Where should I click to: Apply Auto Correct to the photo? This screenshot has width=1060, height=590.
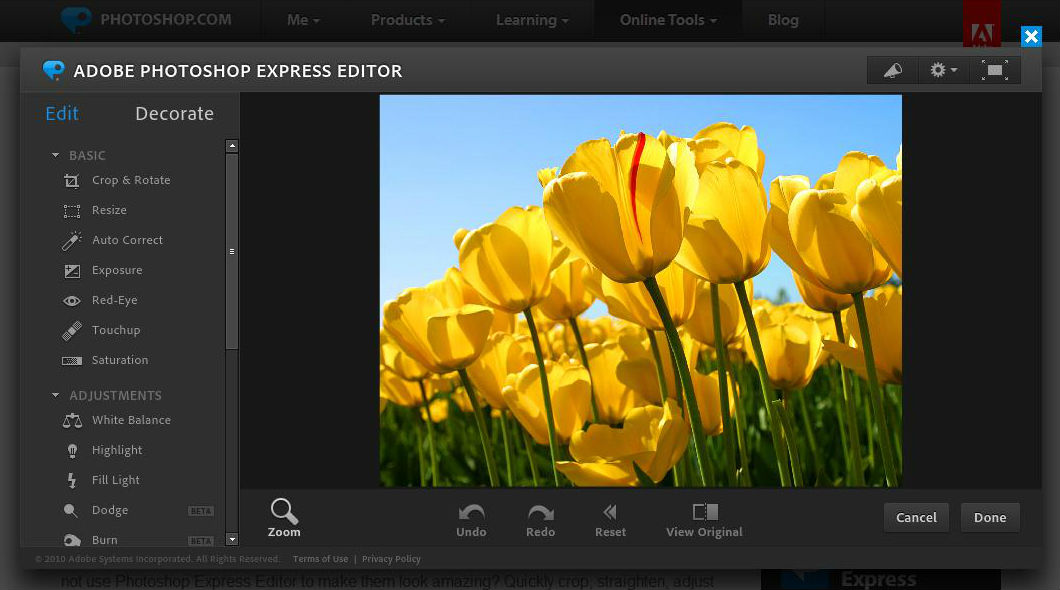pyautogui.click(x=127, y=240)
